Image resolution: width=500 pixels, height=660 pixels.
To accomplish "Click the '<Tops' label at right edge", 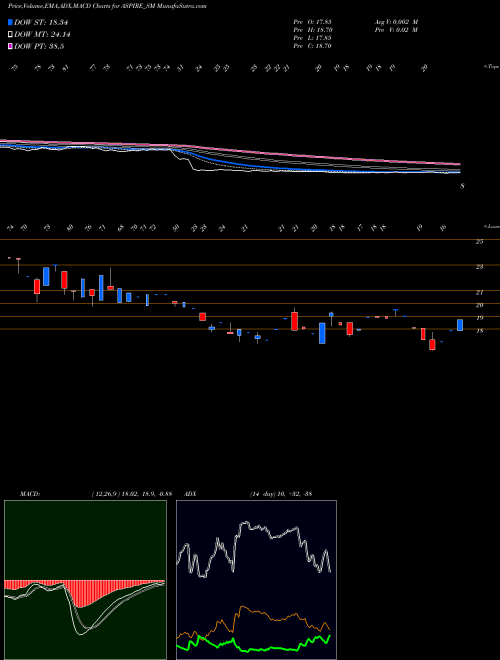I will [491, 67].
